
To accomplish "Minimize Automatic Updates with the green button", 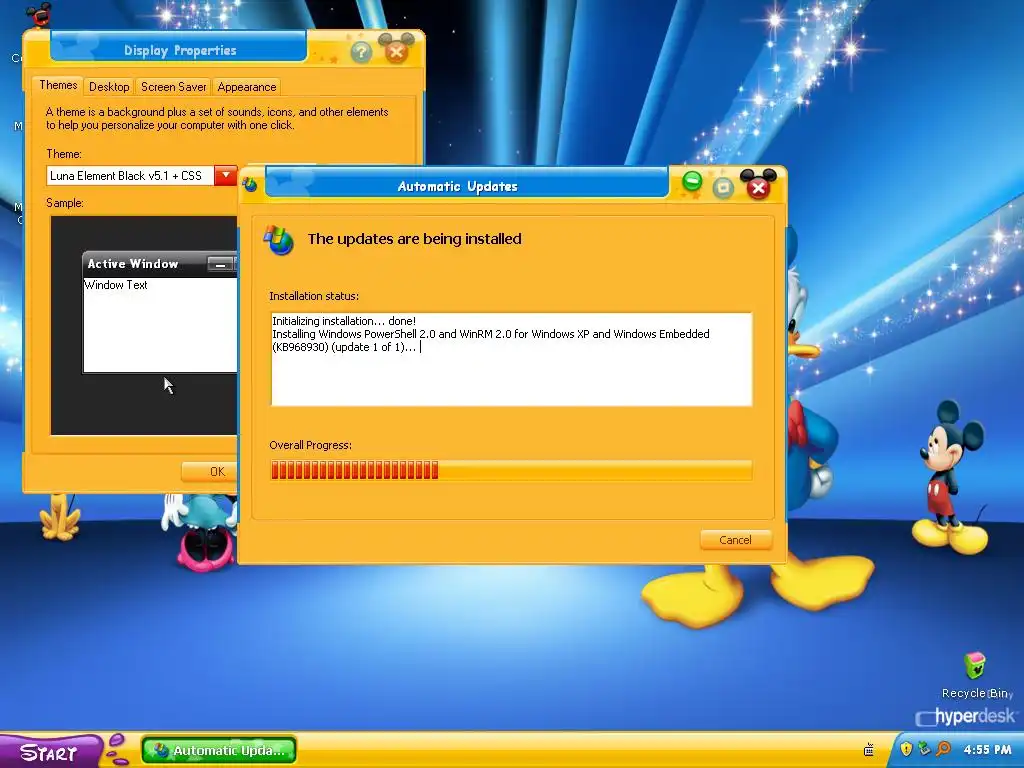I will (692, 182).
